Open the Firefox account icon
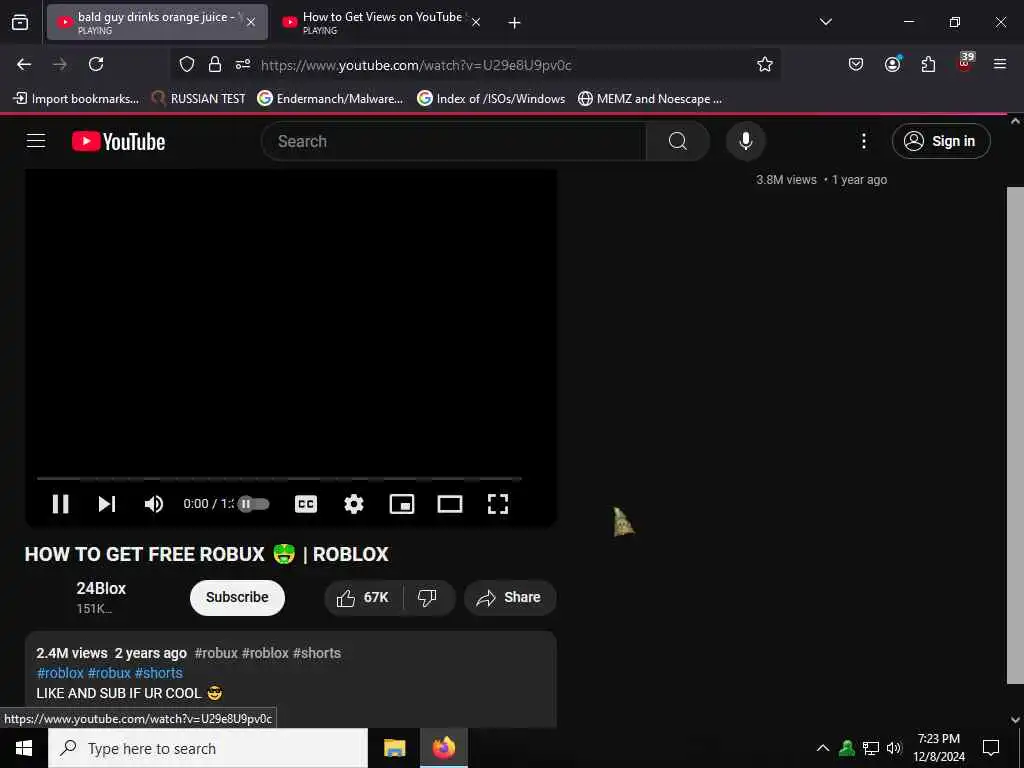Screen dimensions: 1024x768 [892, 64]
